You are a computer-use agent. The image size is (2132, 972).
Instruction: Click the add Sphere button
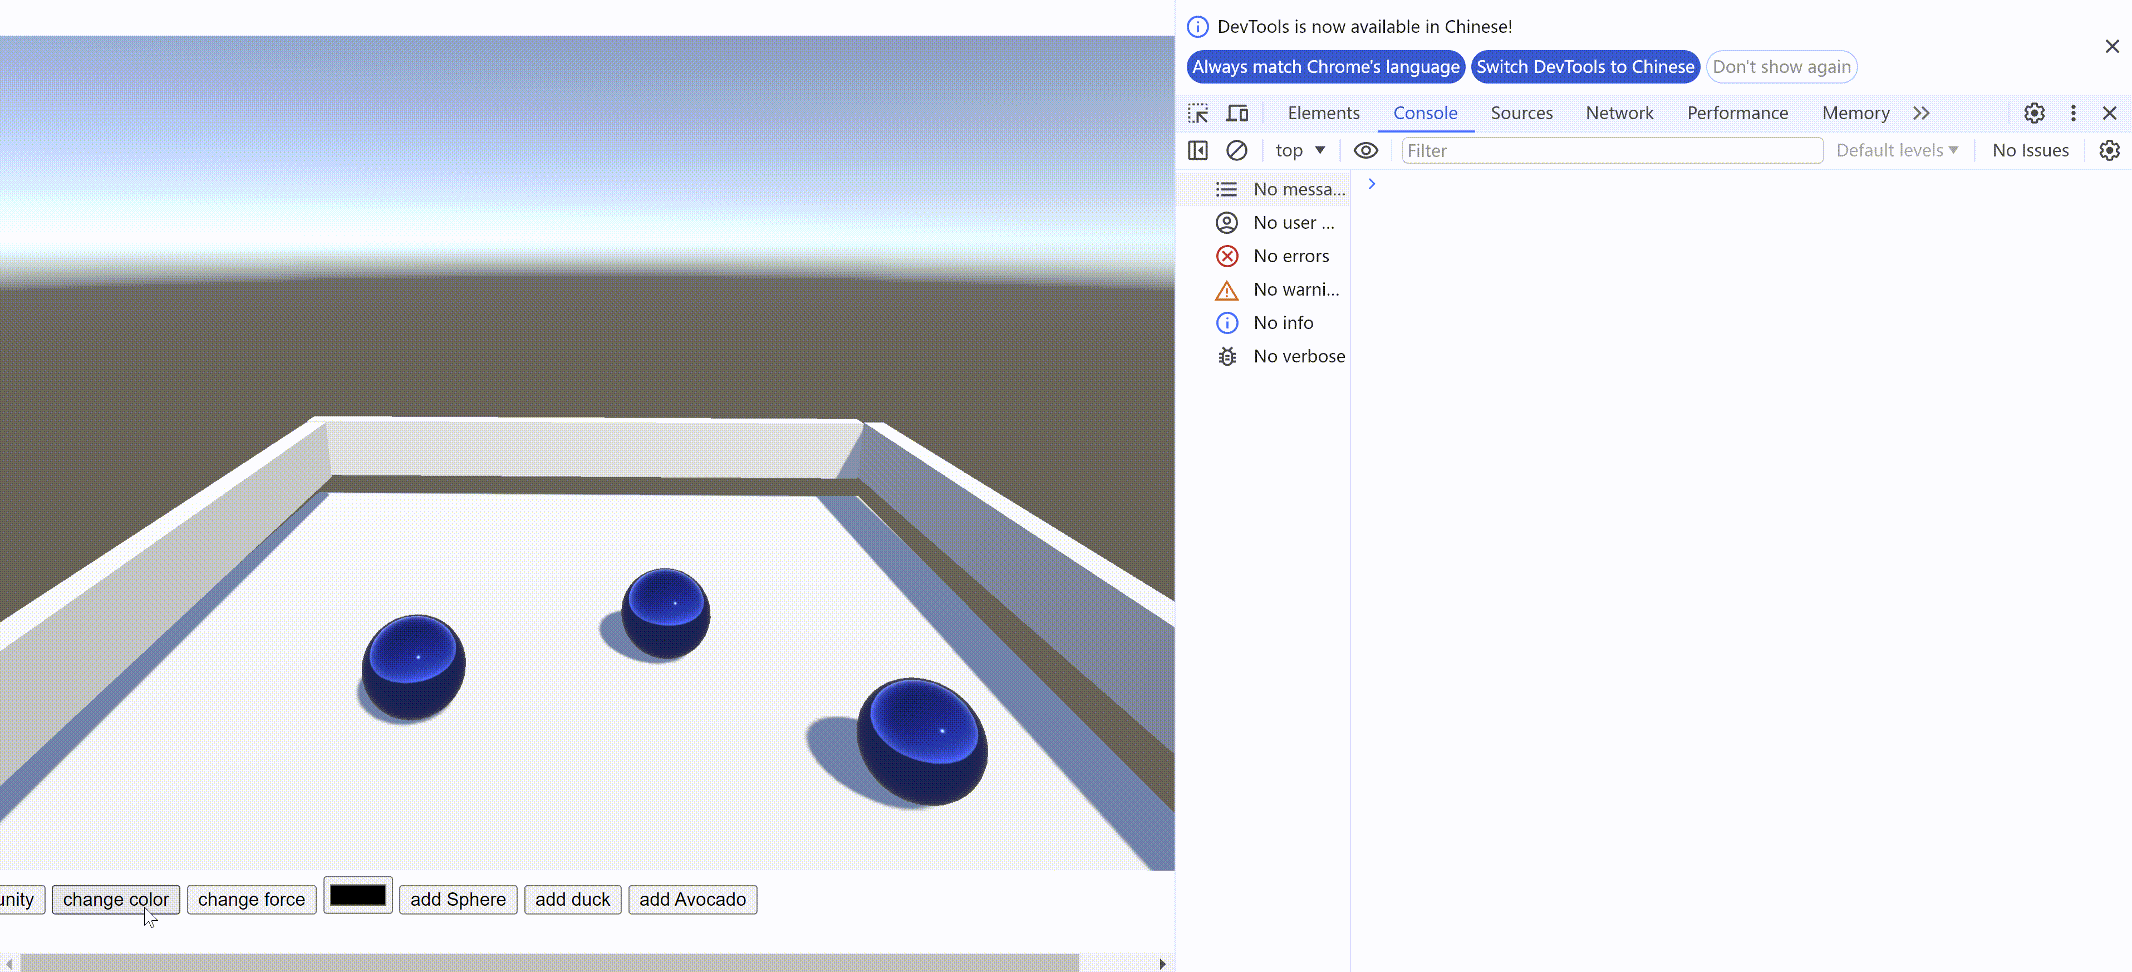click(x=458, y=899)
